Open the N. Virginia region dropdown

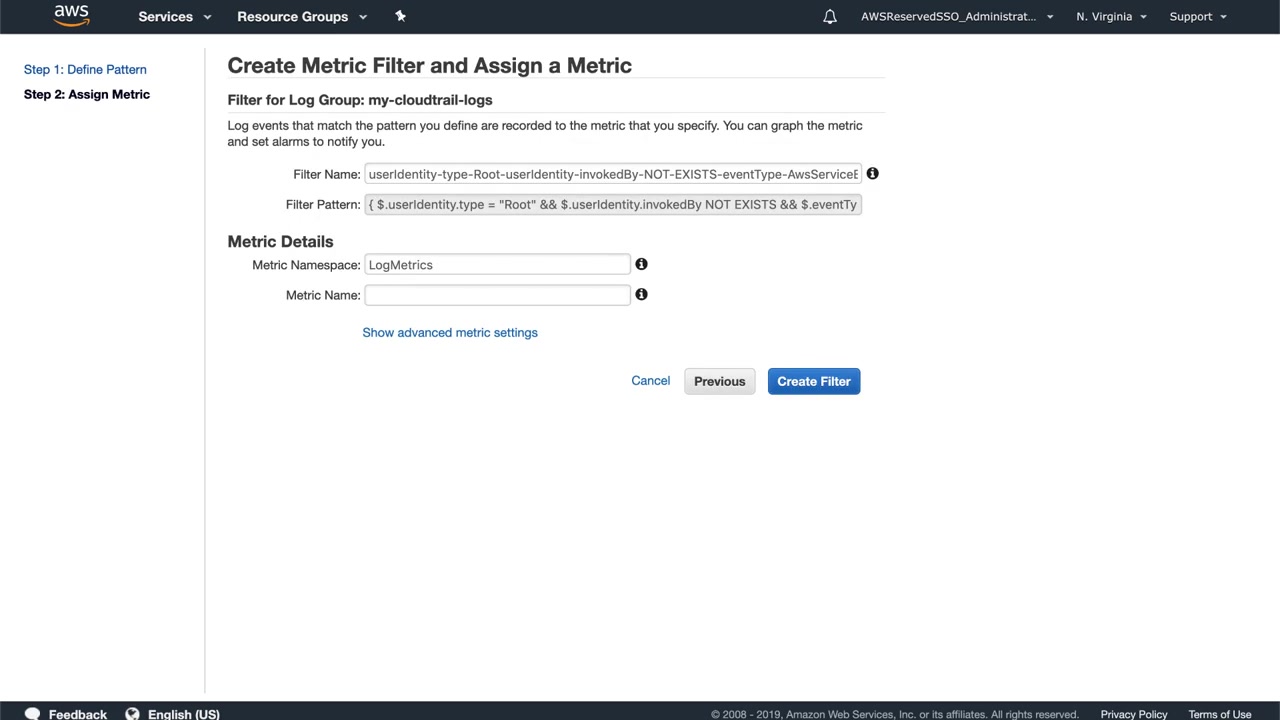pyautogui.click(x=1111, y=16)
